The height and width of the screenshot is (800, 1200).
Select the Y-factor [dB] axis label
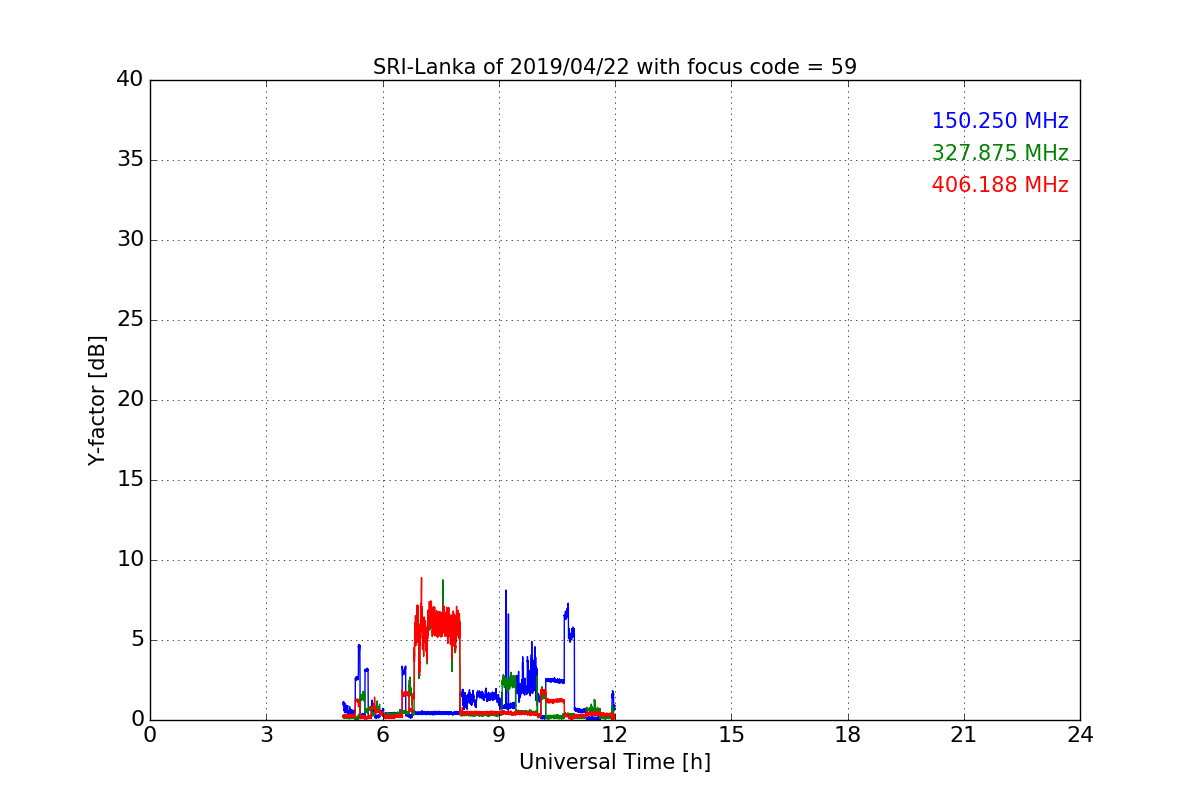[x=97, y=400]
